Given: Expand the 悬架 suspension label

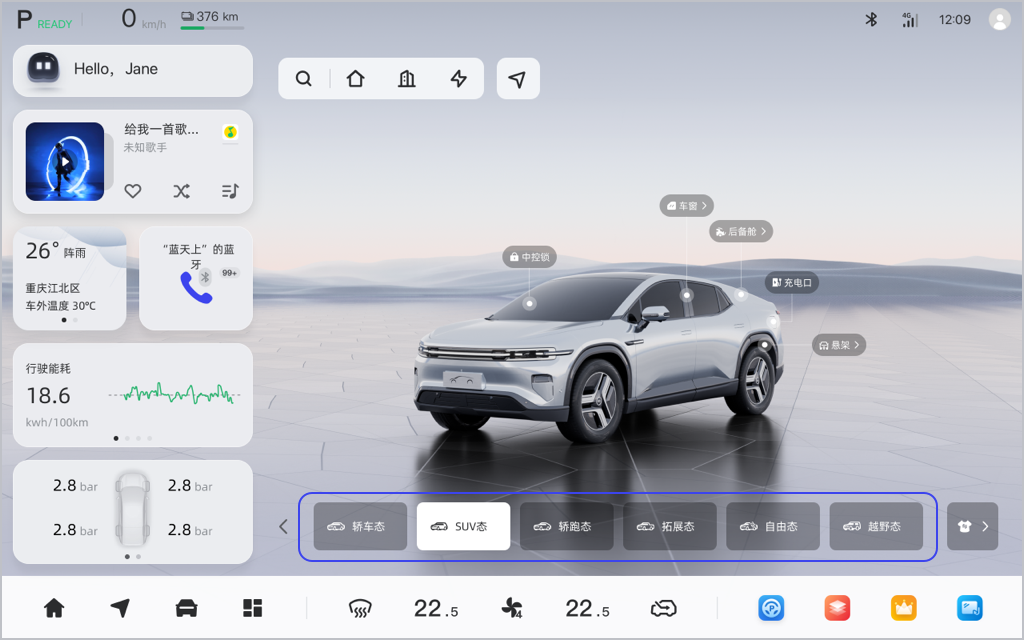Looking at the screenshot, I should coord(839,345).
